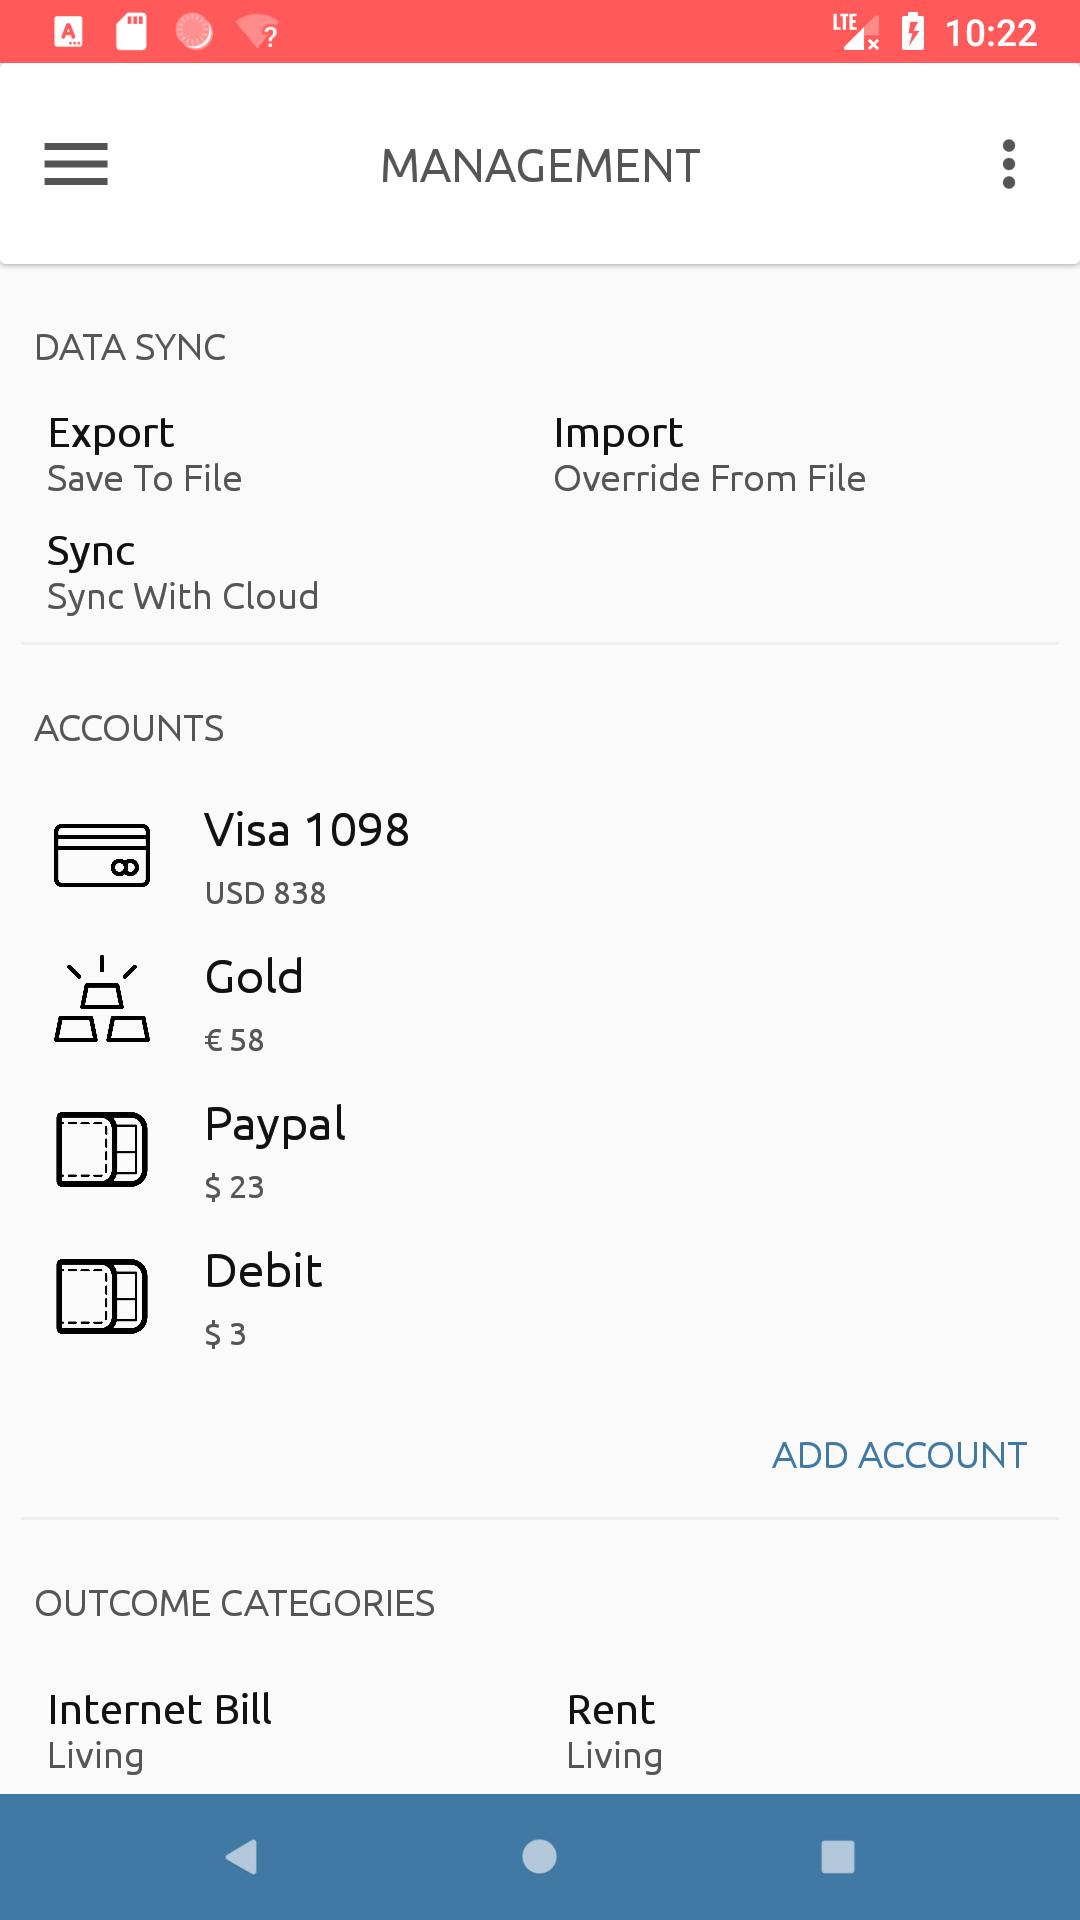
Task: Tap the circular loading status icon
Action: click(x=194, y=32)
